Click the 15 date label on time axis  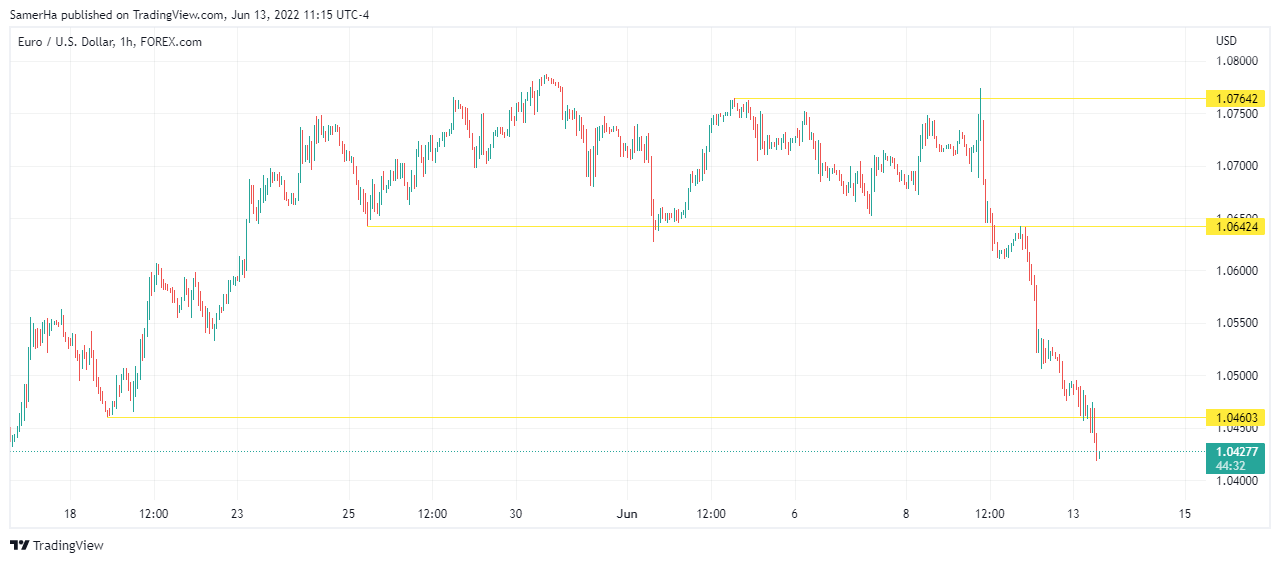tap(1184, 514)
